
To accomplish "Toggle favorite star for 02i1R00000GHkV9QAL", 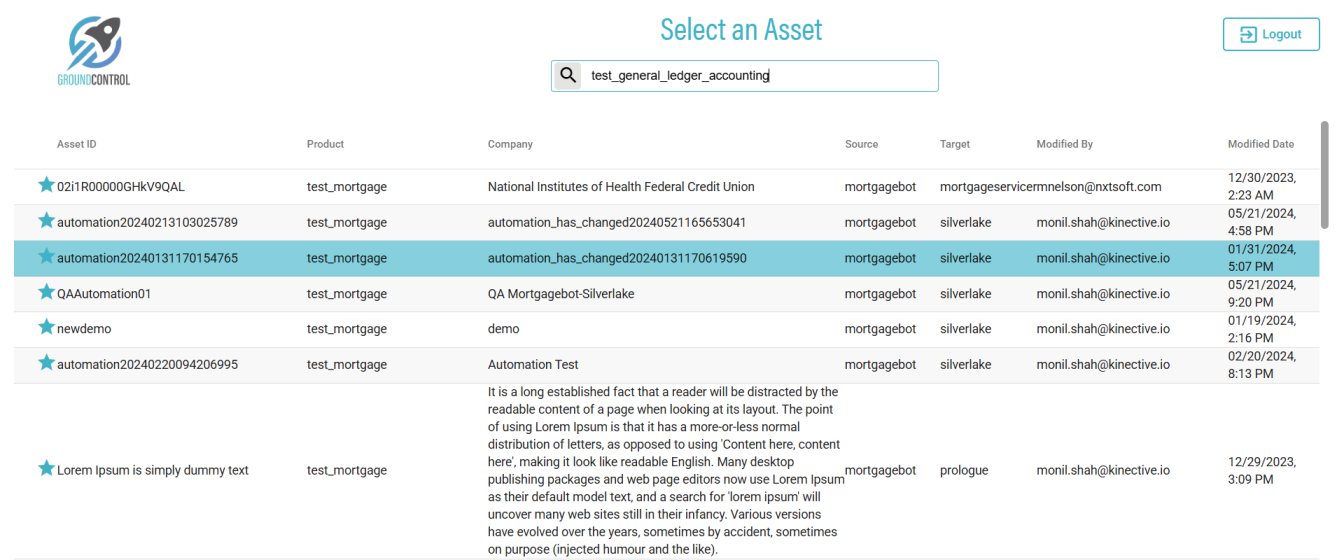I will [x=46, y=185].
